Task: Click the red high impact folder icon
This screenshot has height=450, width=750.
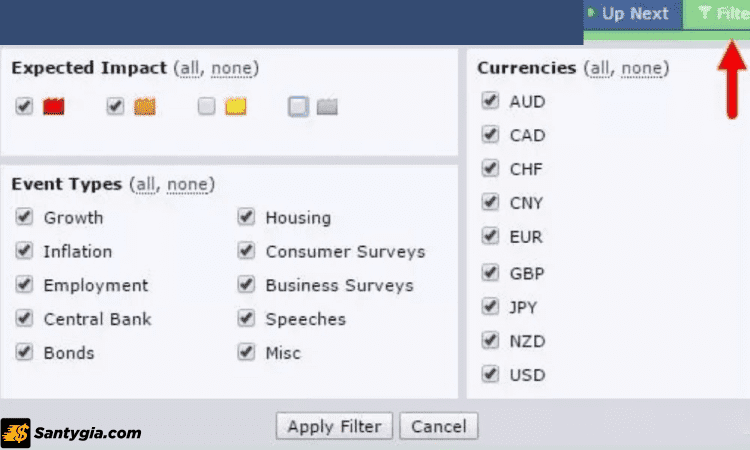Action: coord(53,106)
